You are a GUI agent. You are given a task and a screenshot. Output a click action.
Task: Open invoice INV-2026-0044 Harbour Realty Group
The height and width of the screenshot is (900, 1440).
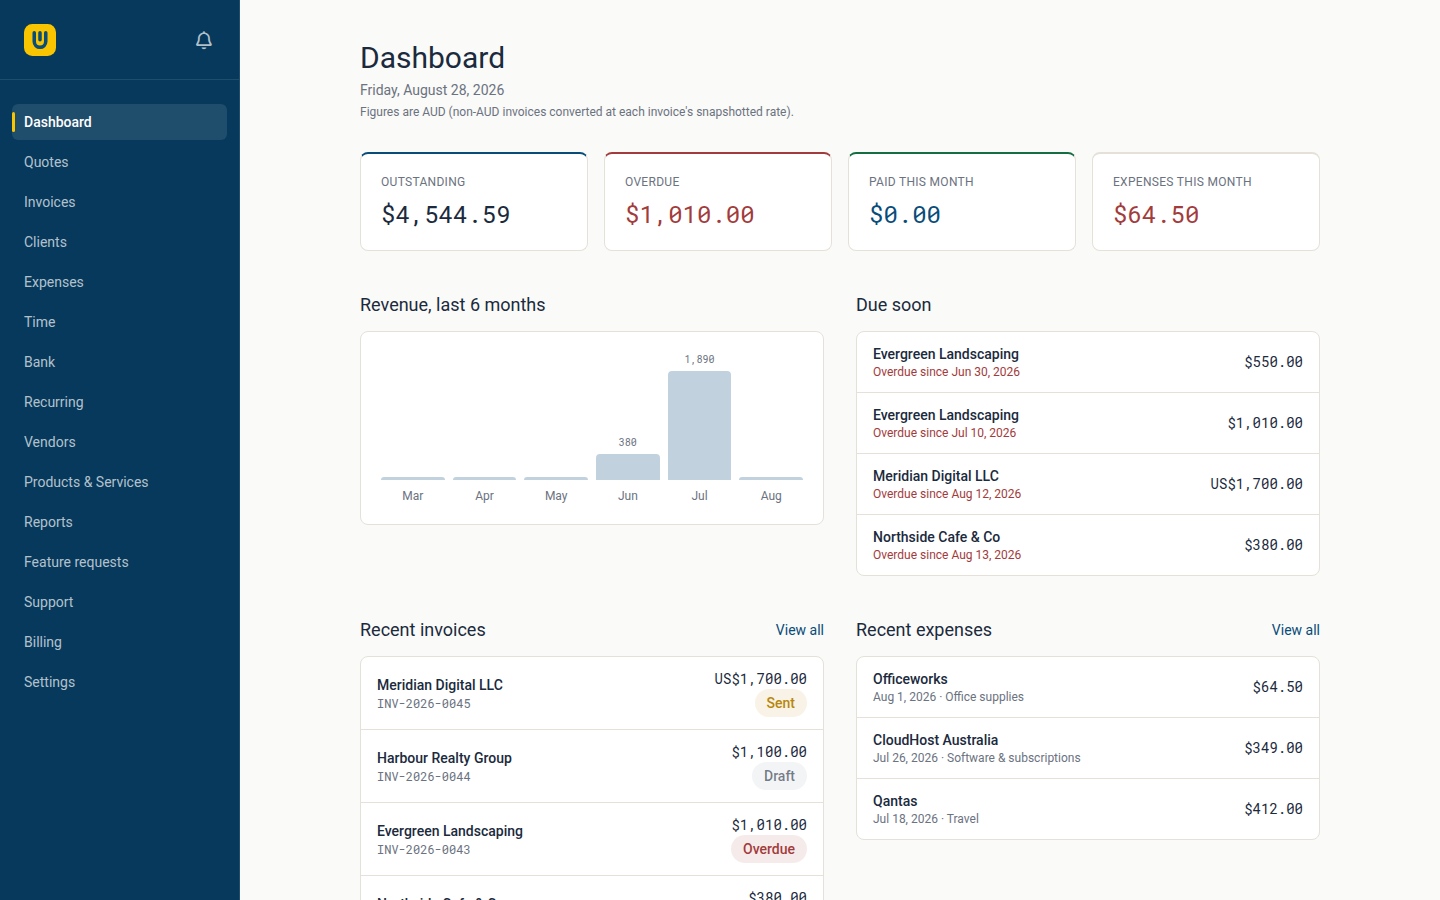click(x=592, y=766)
